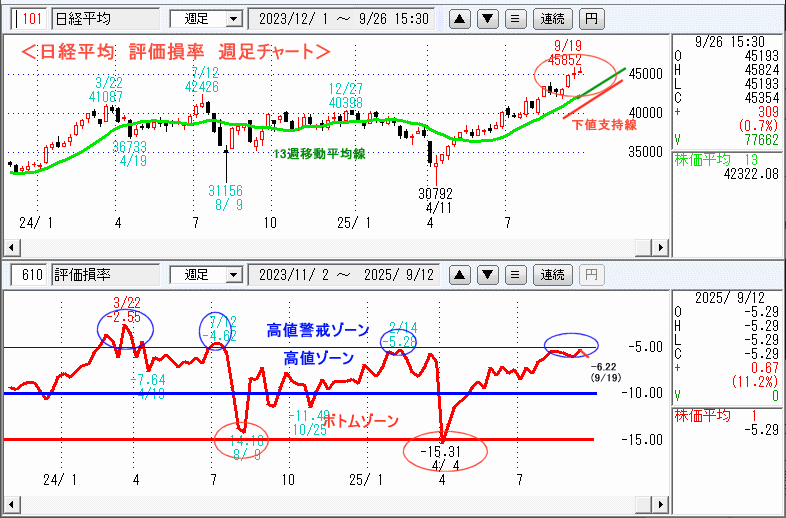Click left scroll arrow of top chart scrollbar
Screen dimensions: 786x518
click(x=12, y=247)
